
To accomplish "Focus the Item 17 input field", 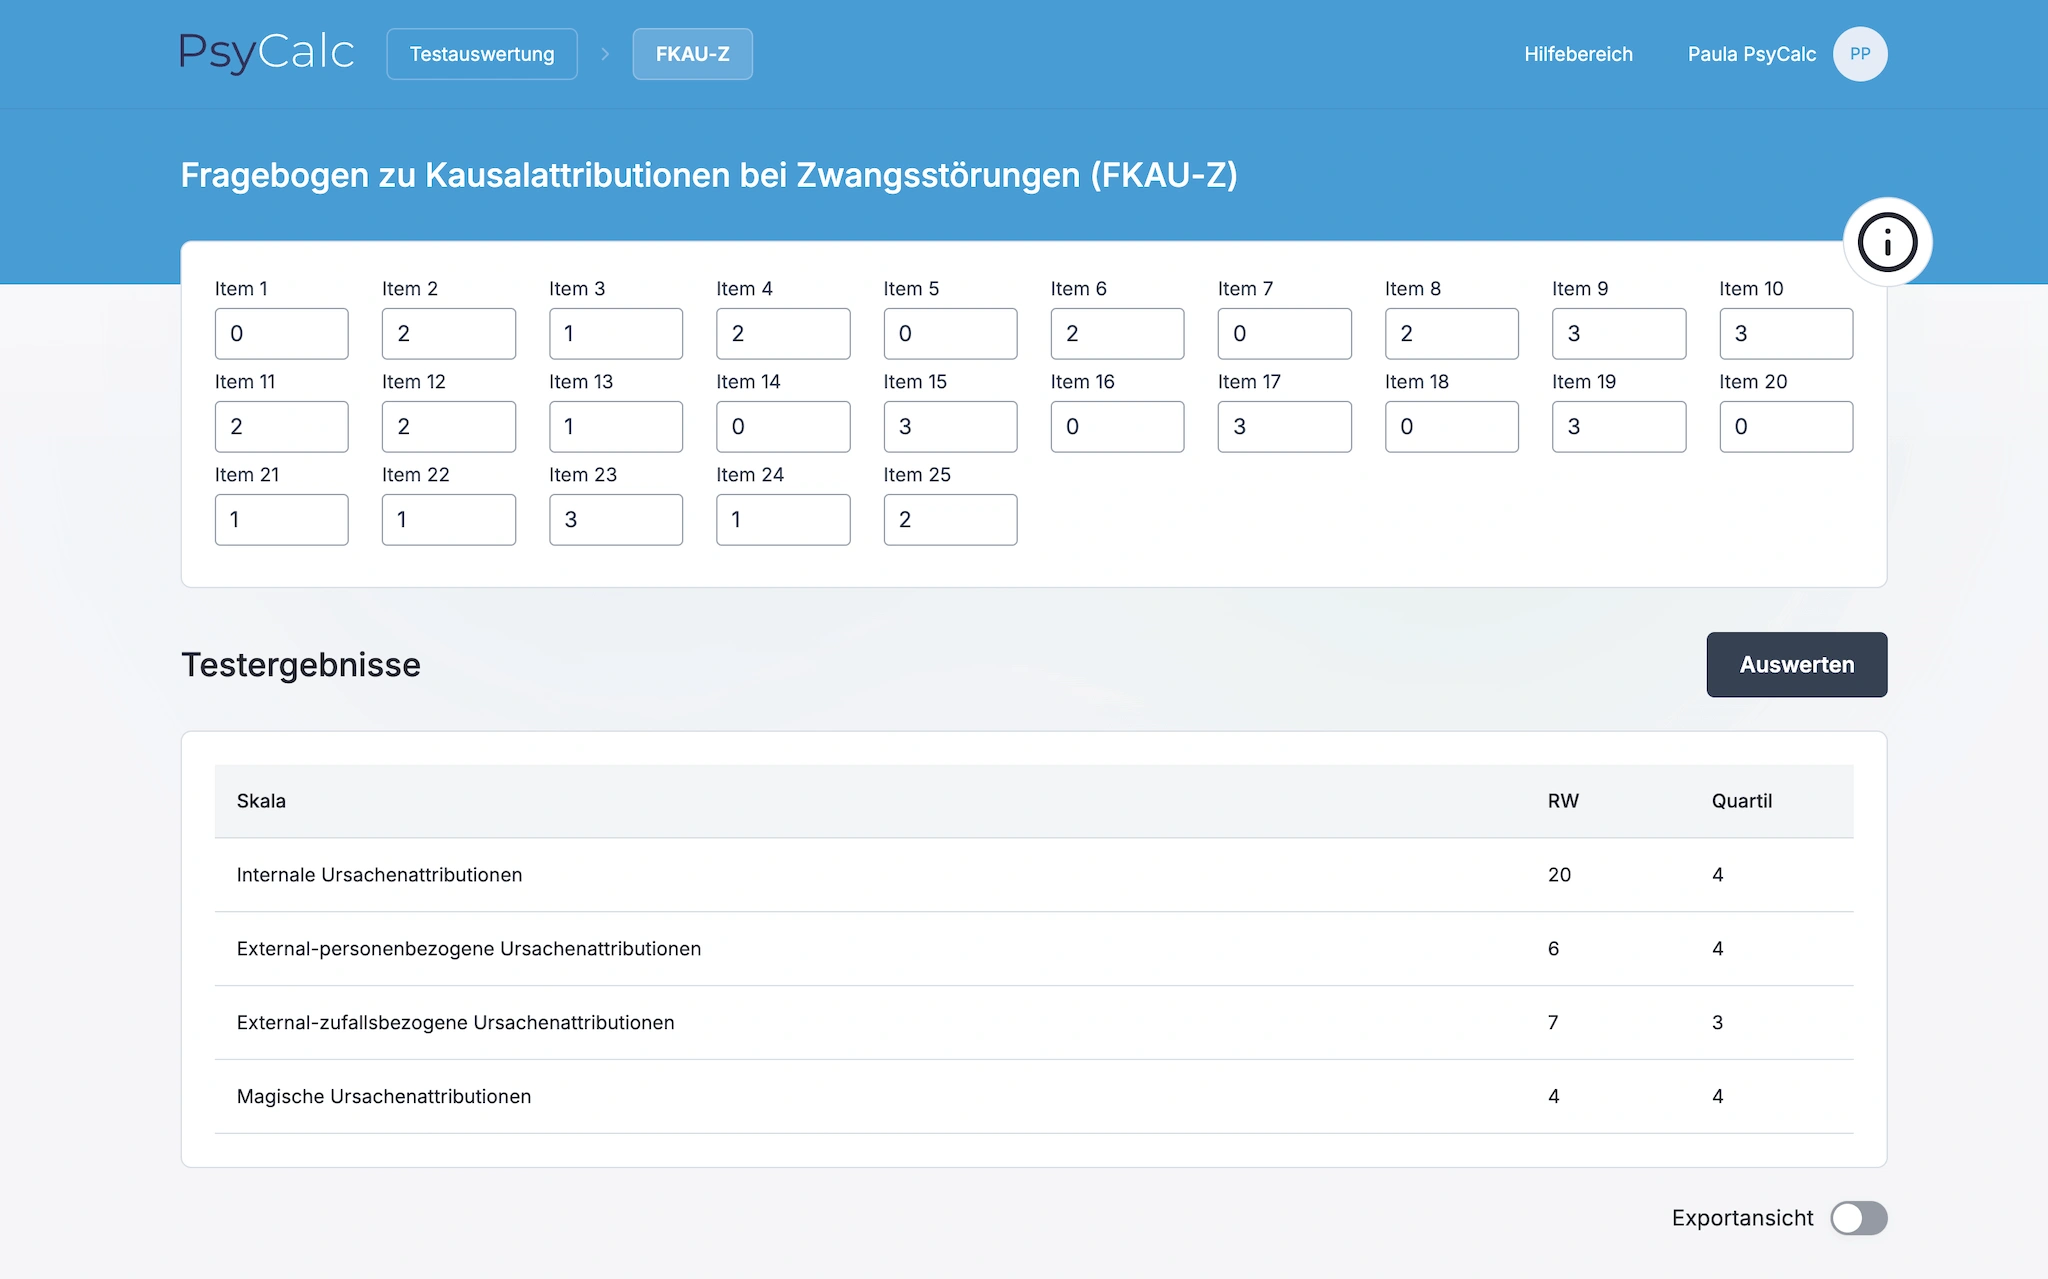I will [x=1285, y=427].
